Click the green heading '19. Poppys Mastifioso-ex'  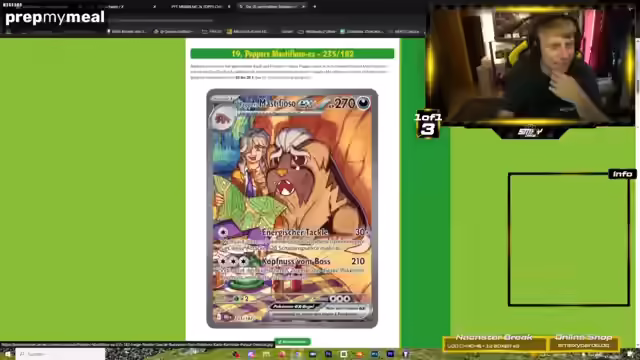292,53
